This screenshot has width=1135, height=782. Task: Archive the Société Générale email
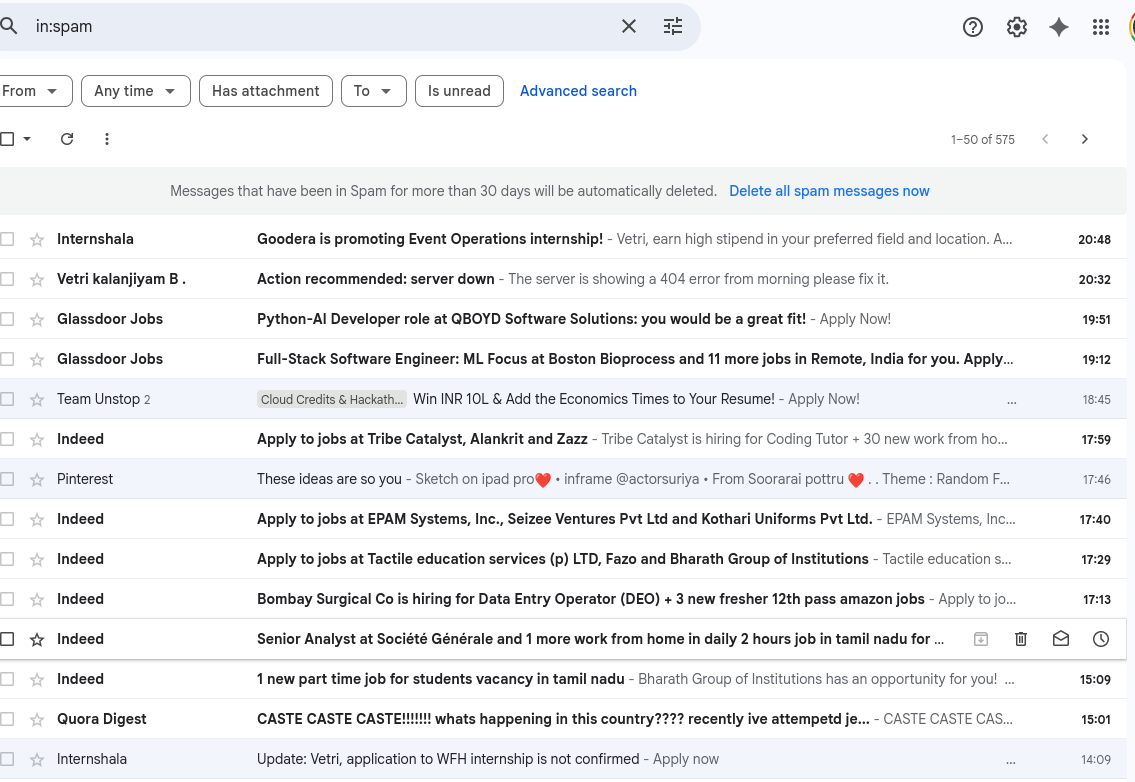(981, 639)
